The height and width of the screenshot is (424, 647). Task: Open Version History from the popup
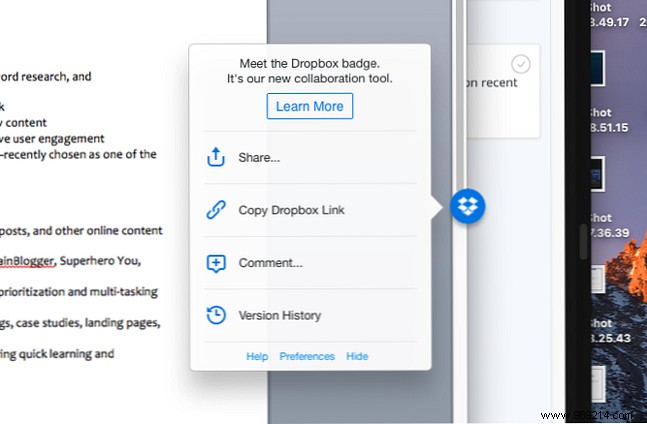click(x=310, y=316)
